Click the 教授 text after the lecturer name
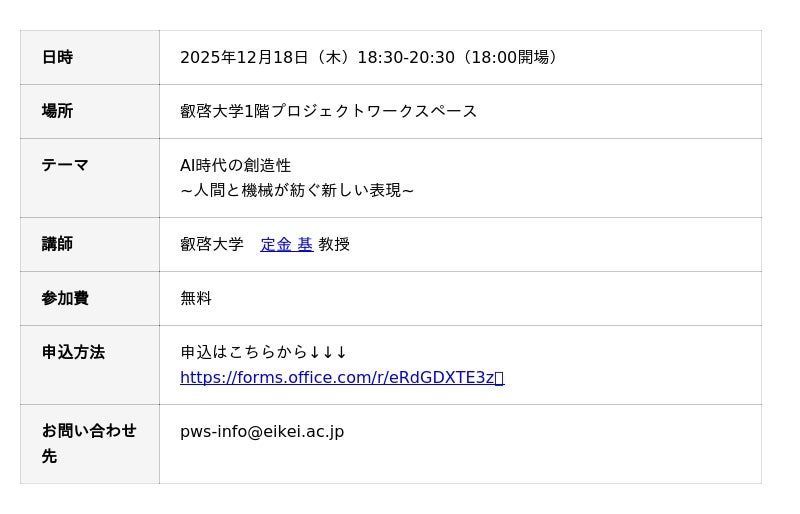 pyautogui.click(x=334, y=244)
